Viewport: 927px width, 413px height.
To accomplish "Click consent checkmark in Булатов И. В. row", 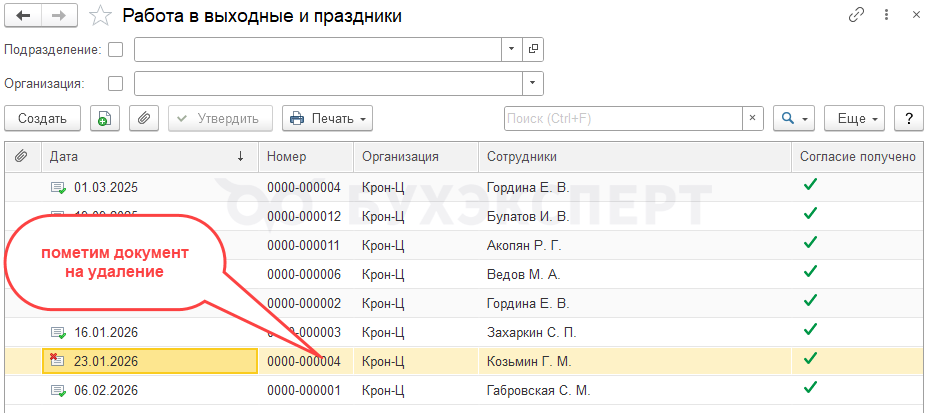I will [x=810, y=213].
